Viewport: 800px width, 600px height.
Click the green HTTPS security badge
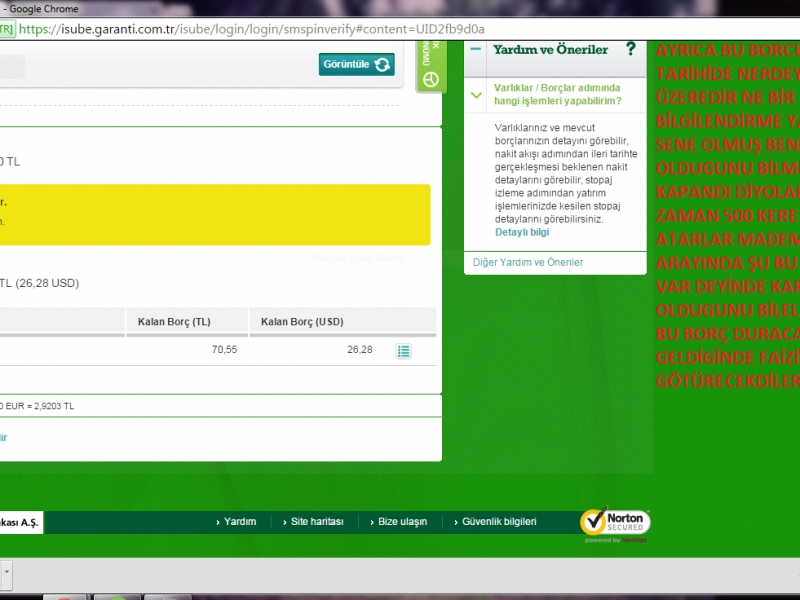pos(7,29)
